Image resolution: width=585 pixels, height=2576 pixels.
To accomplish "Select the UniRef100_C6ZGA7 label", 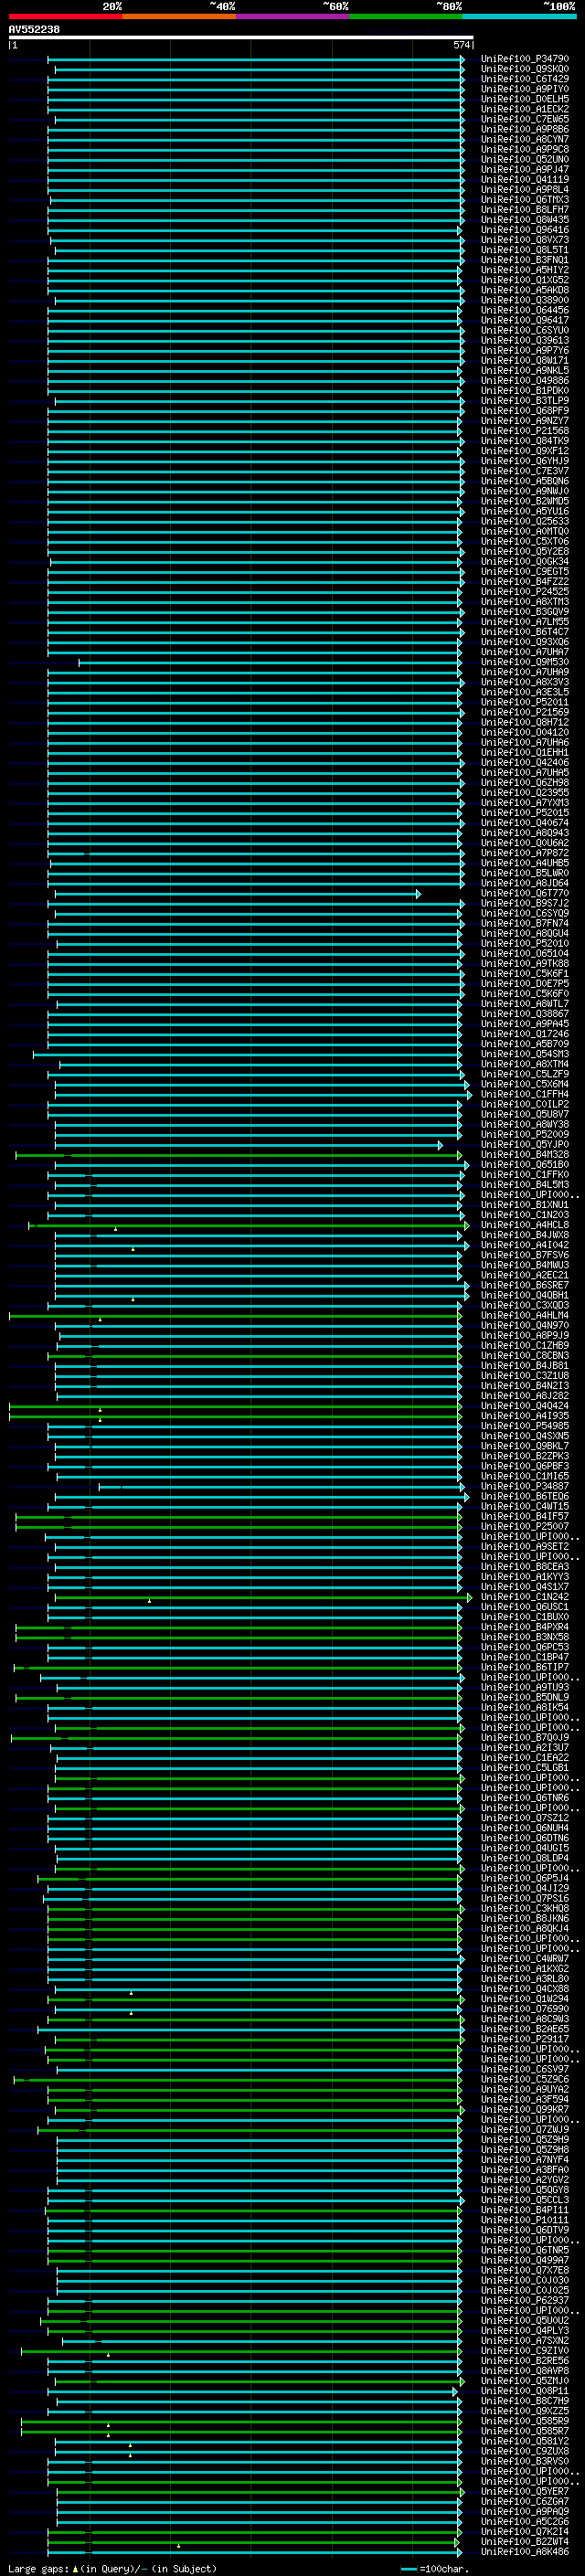I will pyautogui.click(x=524, y=2501).
